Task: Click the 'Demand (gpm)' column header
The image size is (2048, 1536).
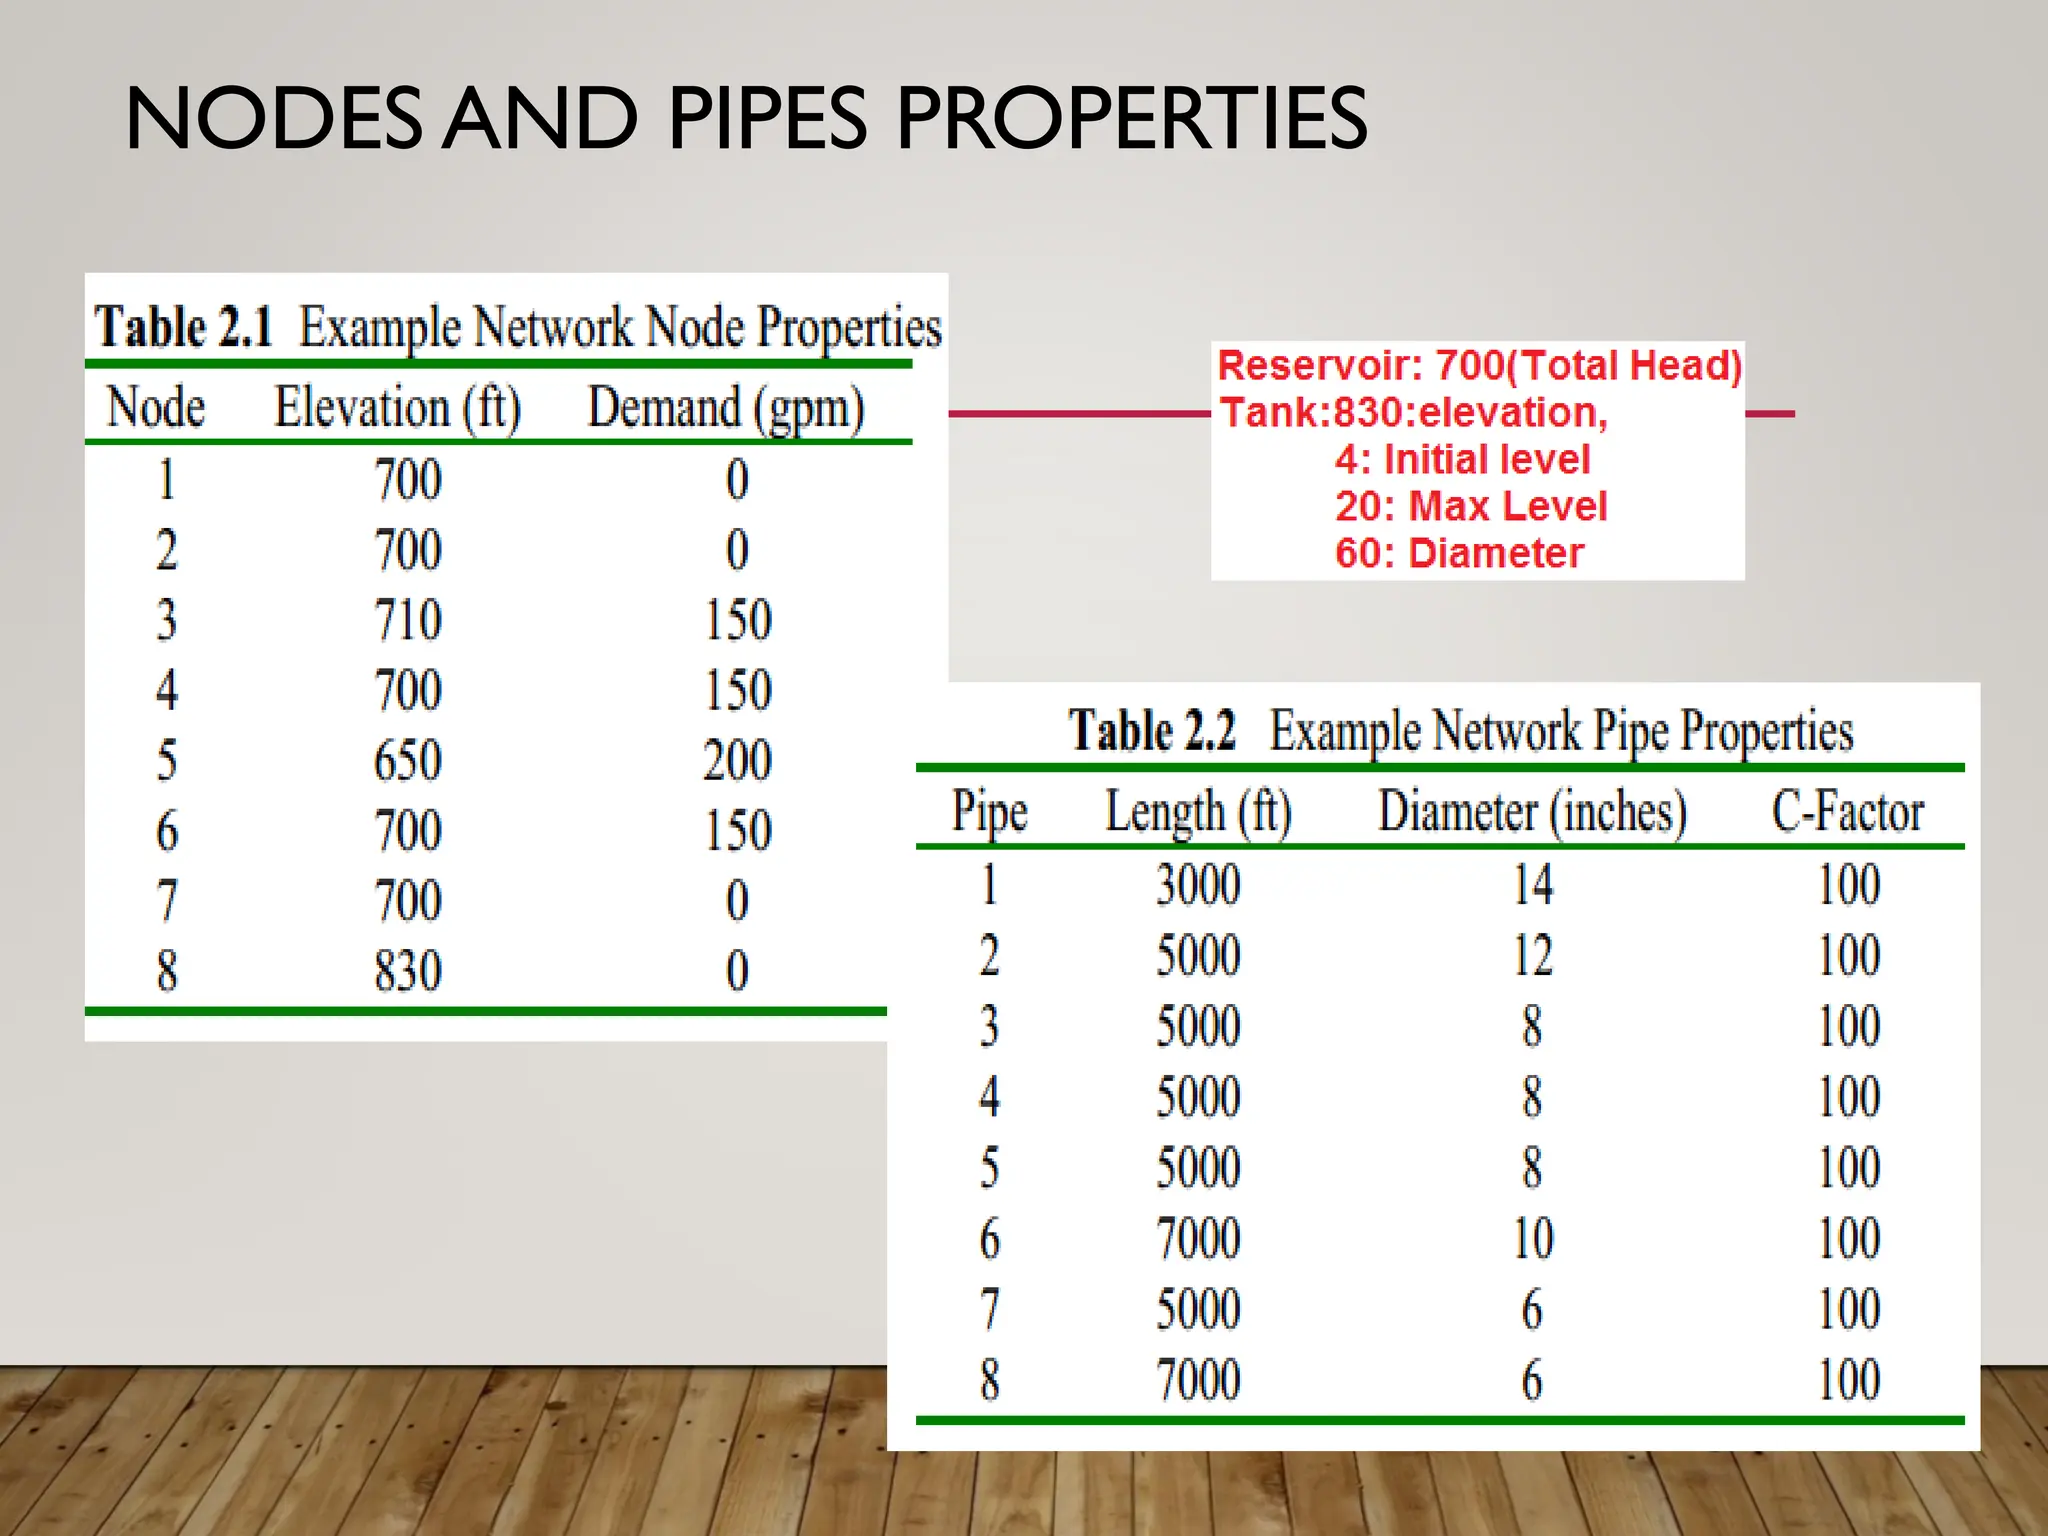Action: point(726,409)
